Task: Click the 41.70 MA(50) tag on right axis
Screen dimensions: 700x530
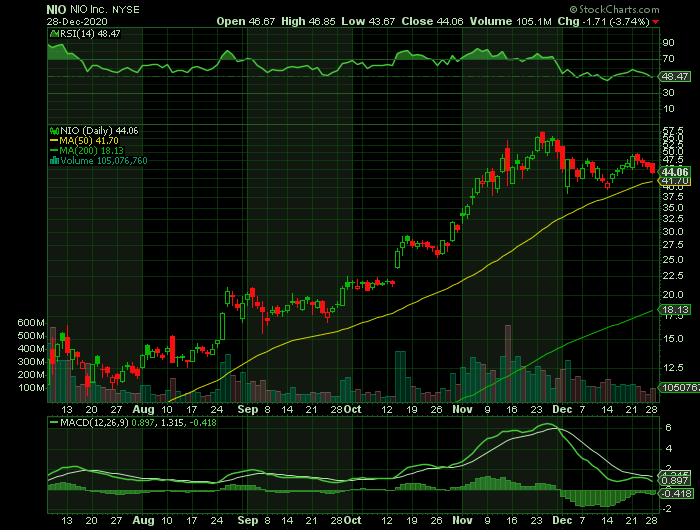Action: coord(675,181)
